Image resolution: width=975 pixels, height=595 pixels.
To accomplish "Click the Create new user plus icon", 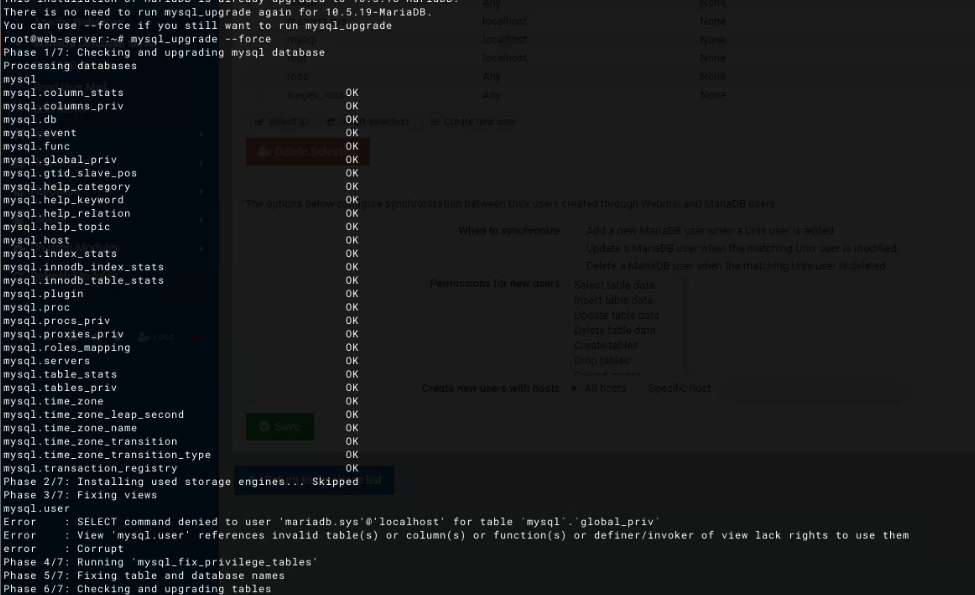I will coord(435,122).
